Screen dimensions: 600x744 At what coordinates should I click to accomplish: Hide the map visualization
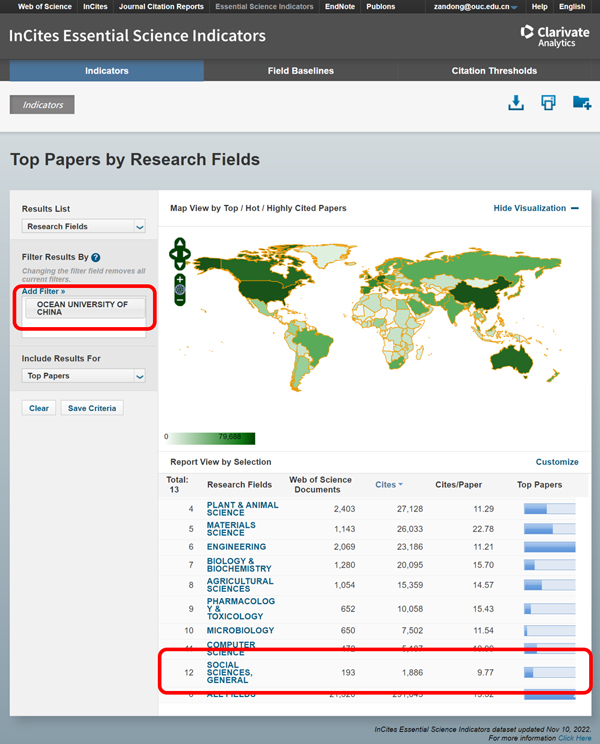tap(536, 208)
